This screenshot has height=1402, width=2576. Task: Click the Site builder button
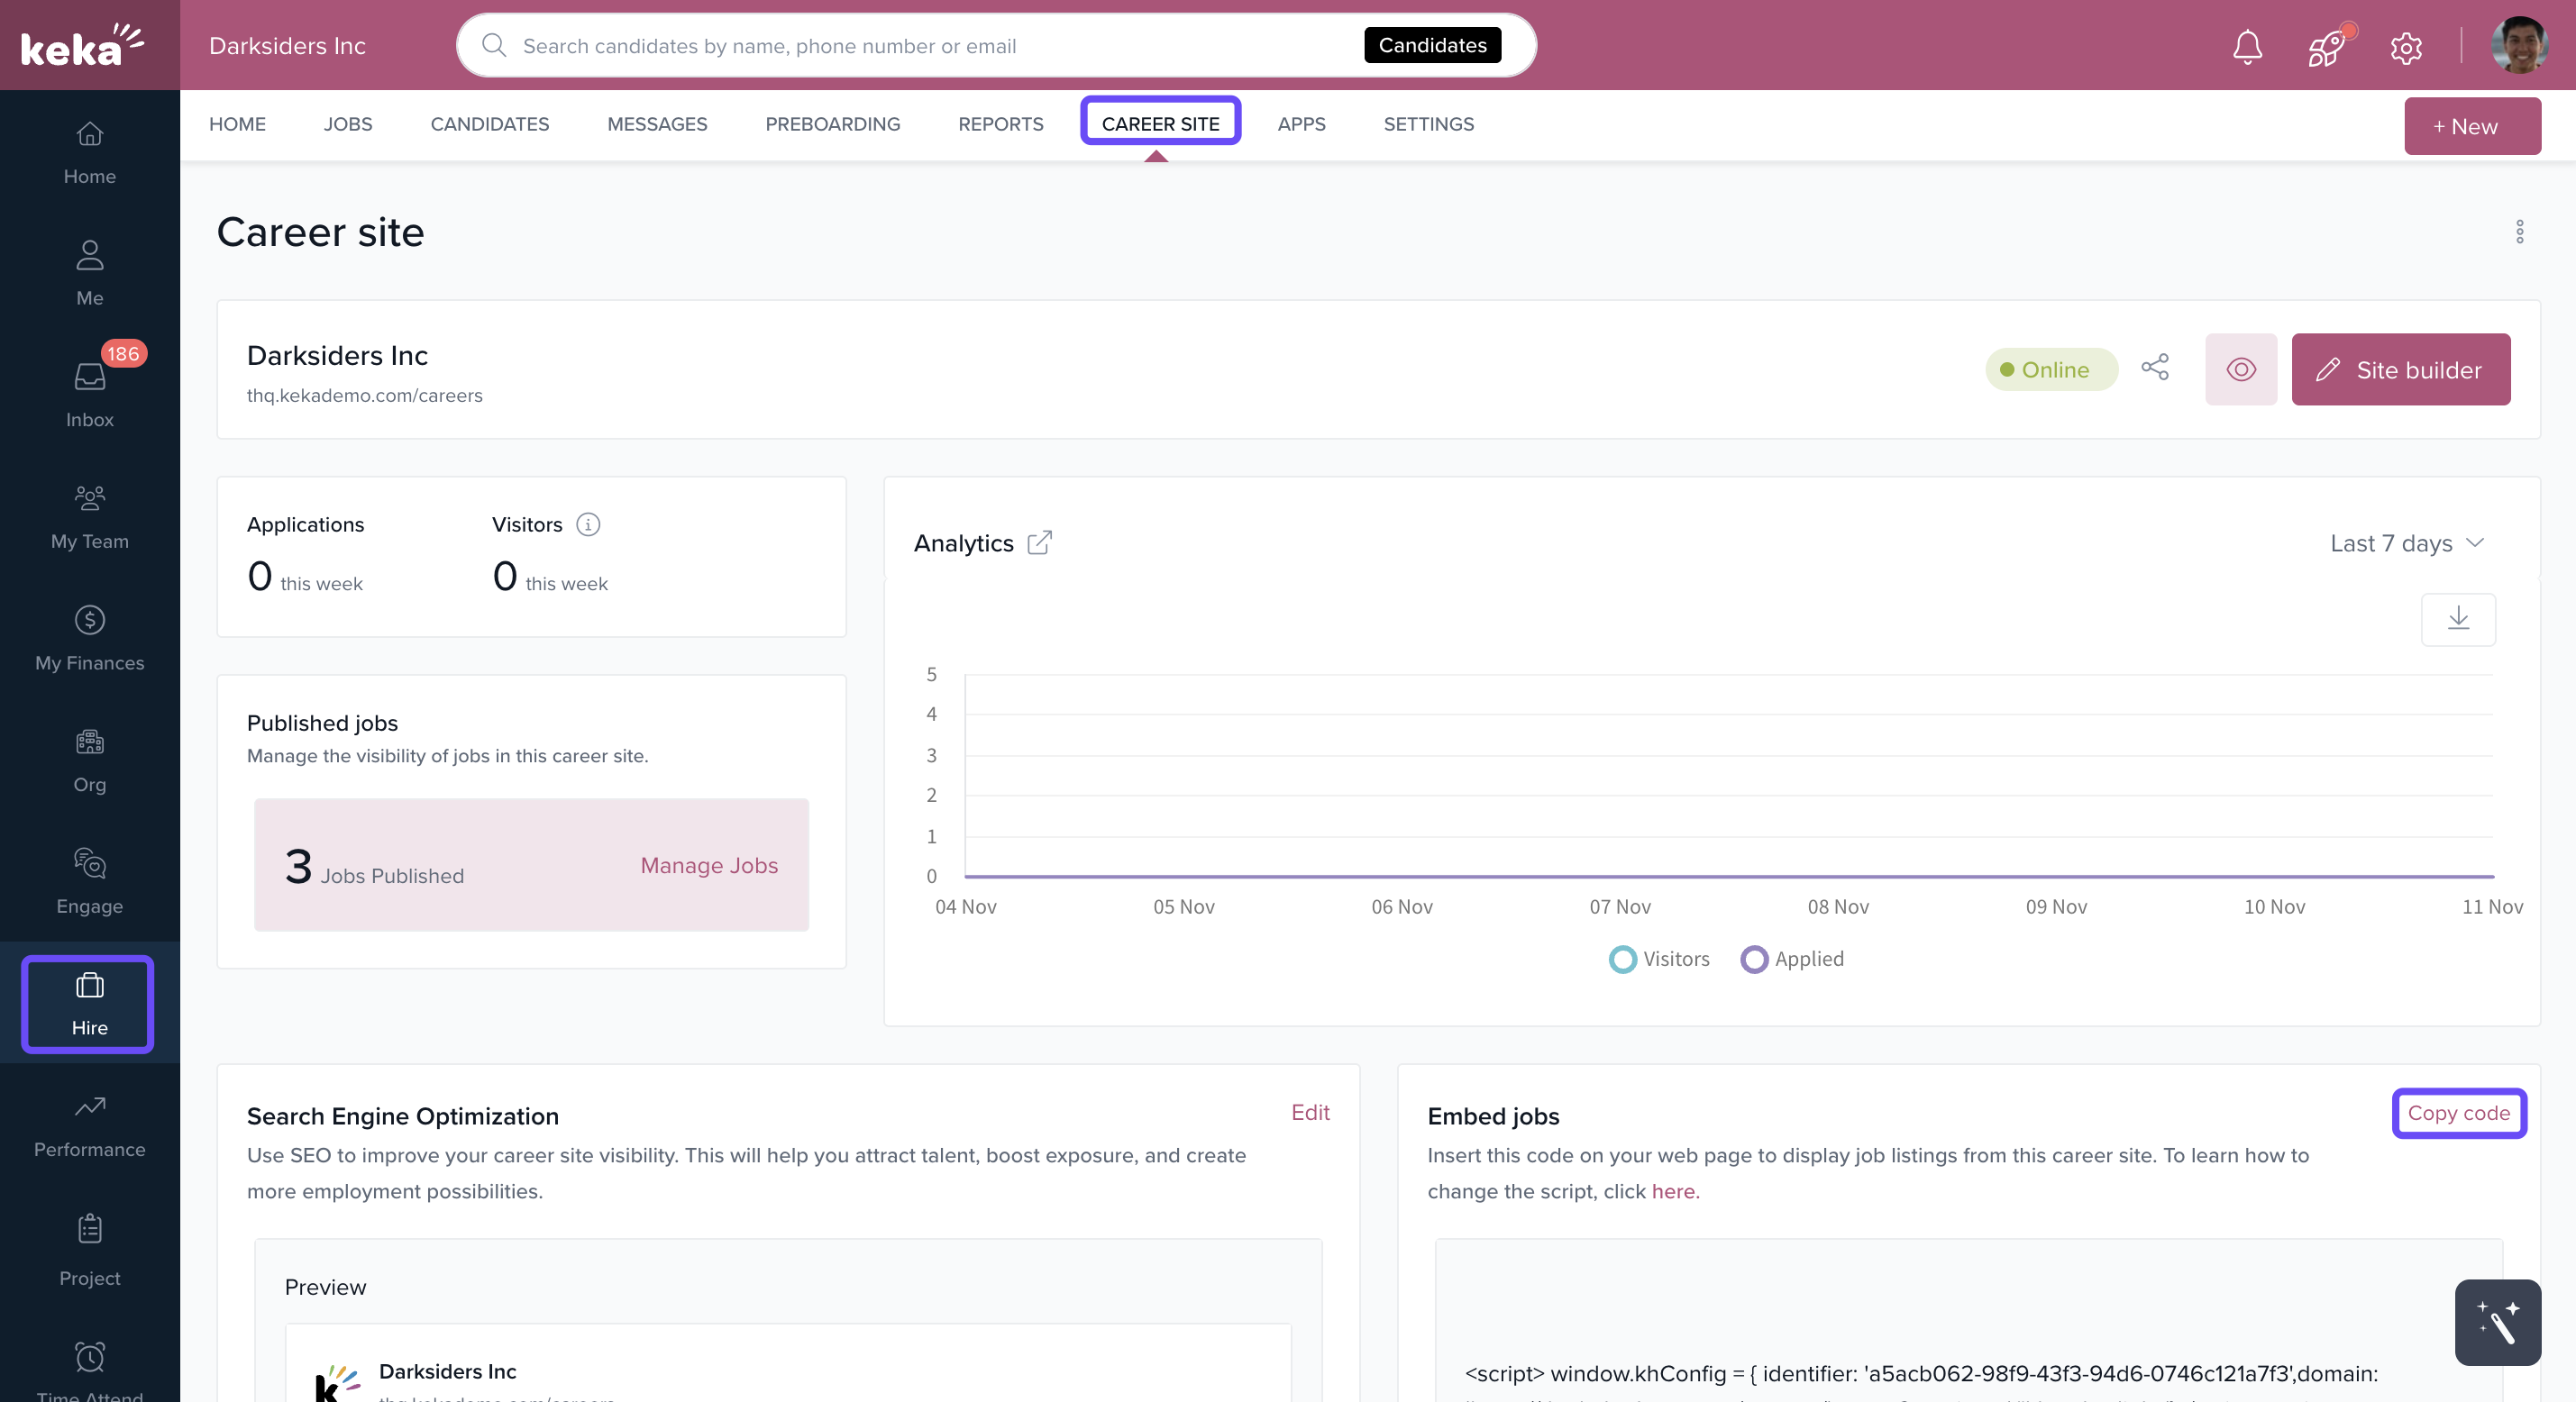[2400, 369]
